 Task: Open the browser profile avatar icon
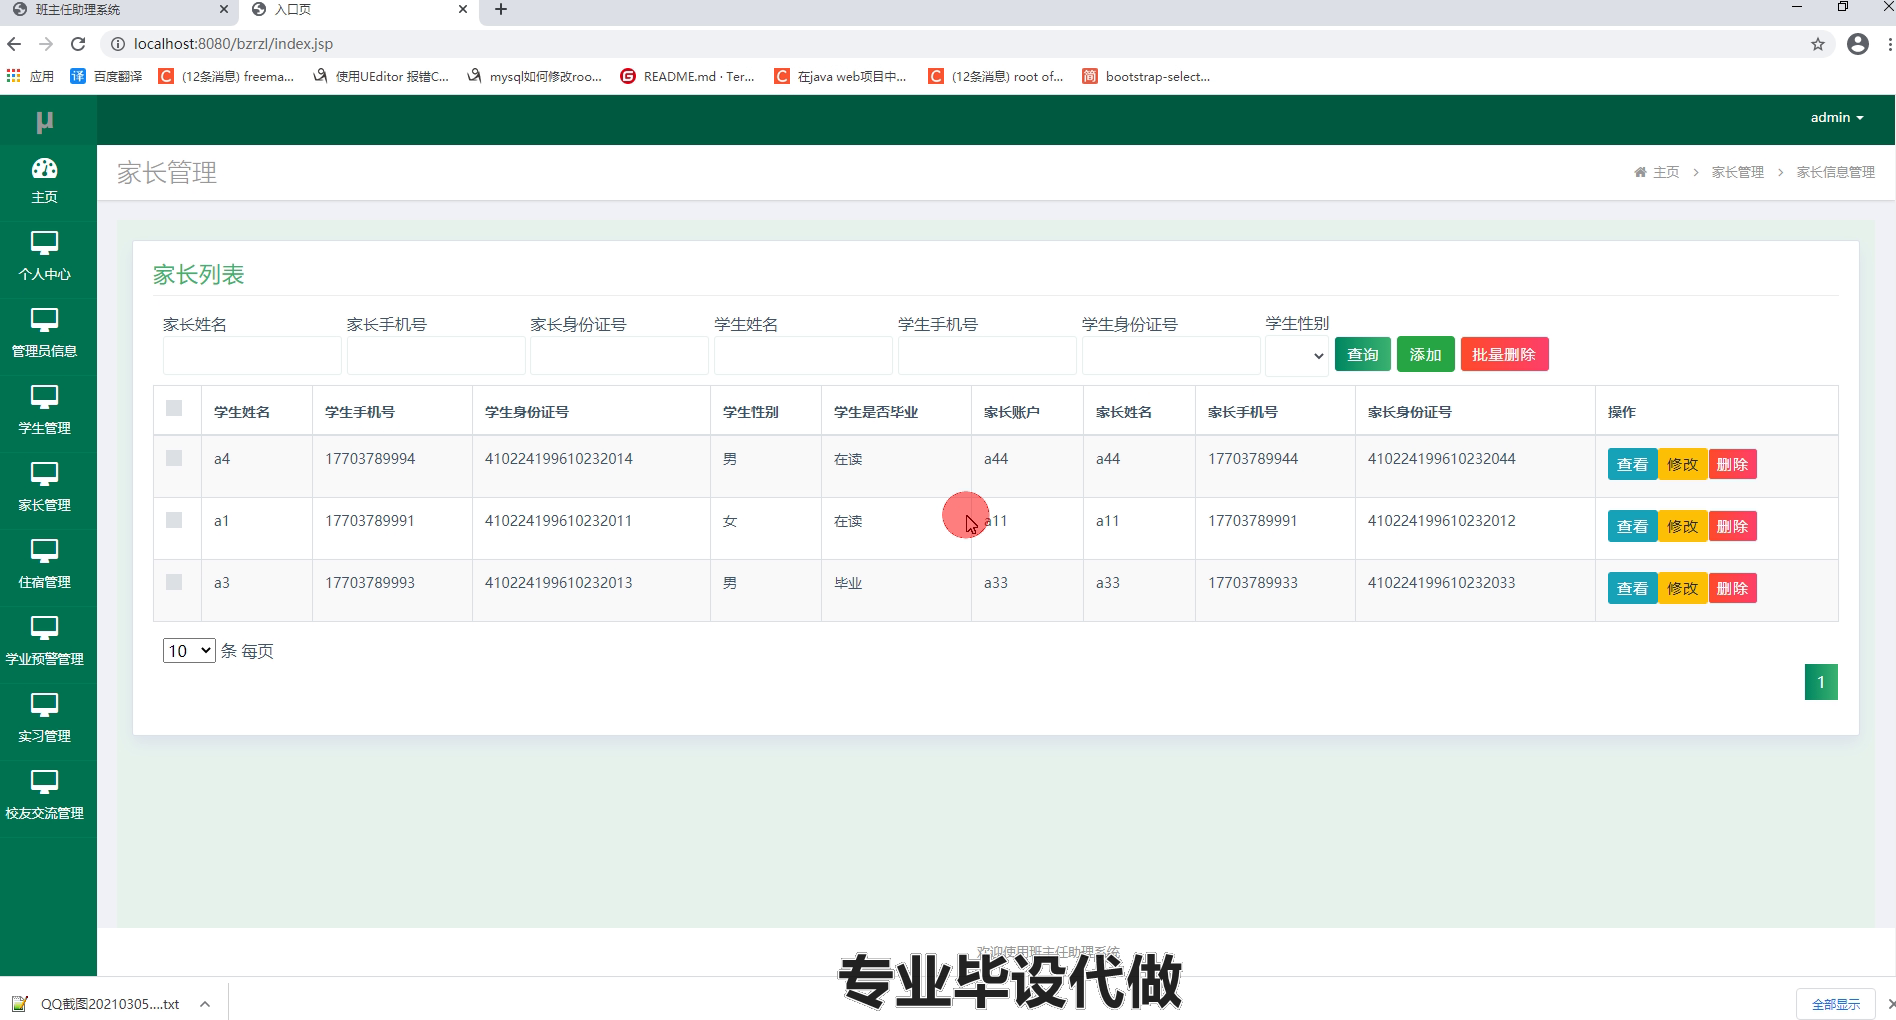click(x=1858, y=44)
